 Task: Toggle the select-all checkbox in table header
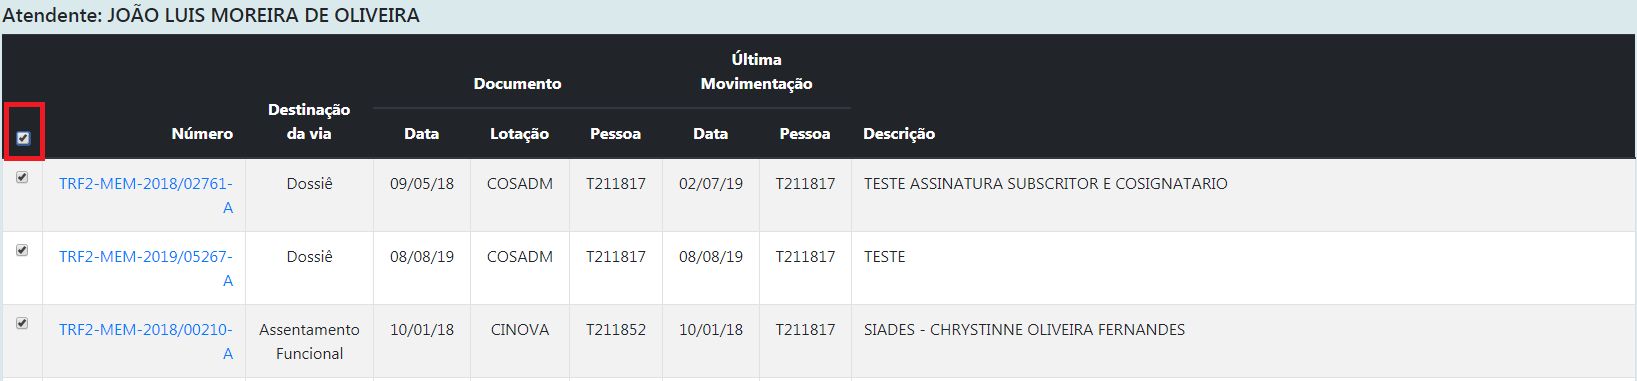point(23,138)
